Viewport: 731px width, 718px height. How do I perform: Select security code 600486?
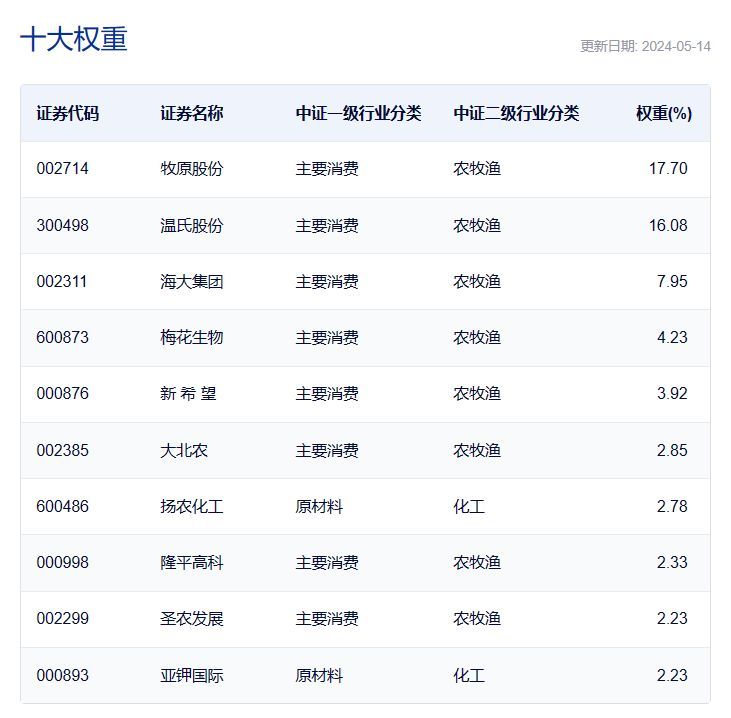(62, 506)
